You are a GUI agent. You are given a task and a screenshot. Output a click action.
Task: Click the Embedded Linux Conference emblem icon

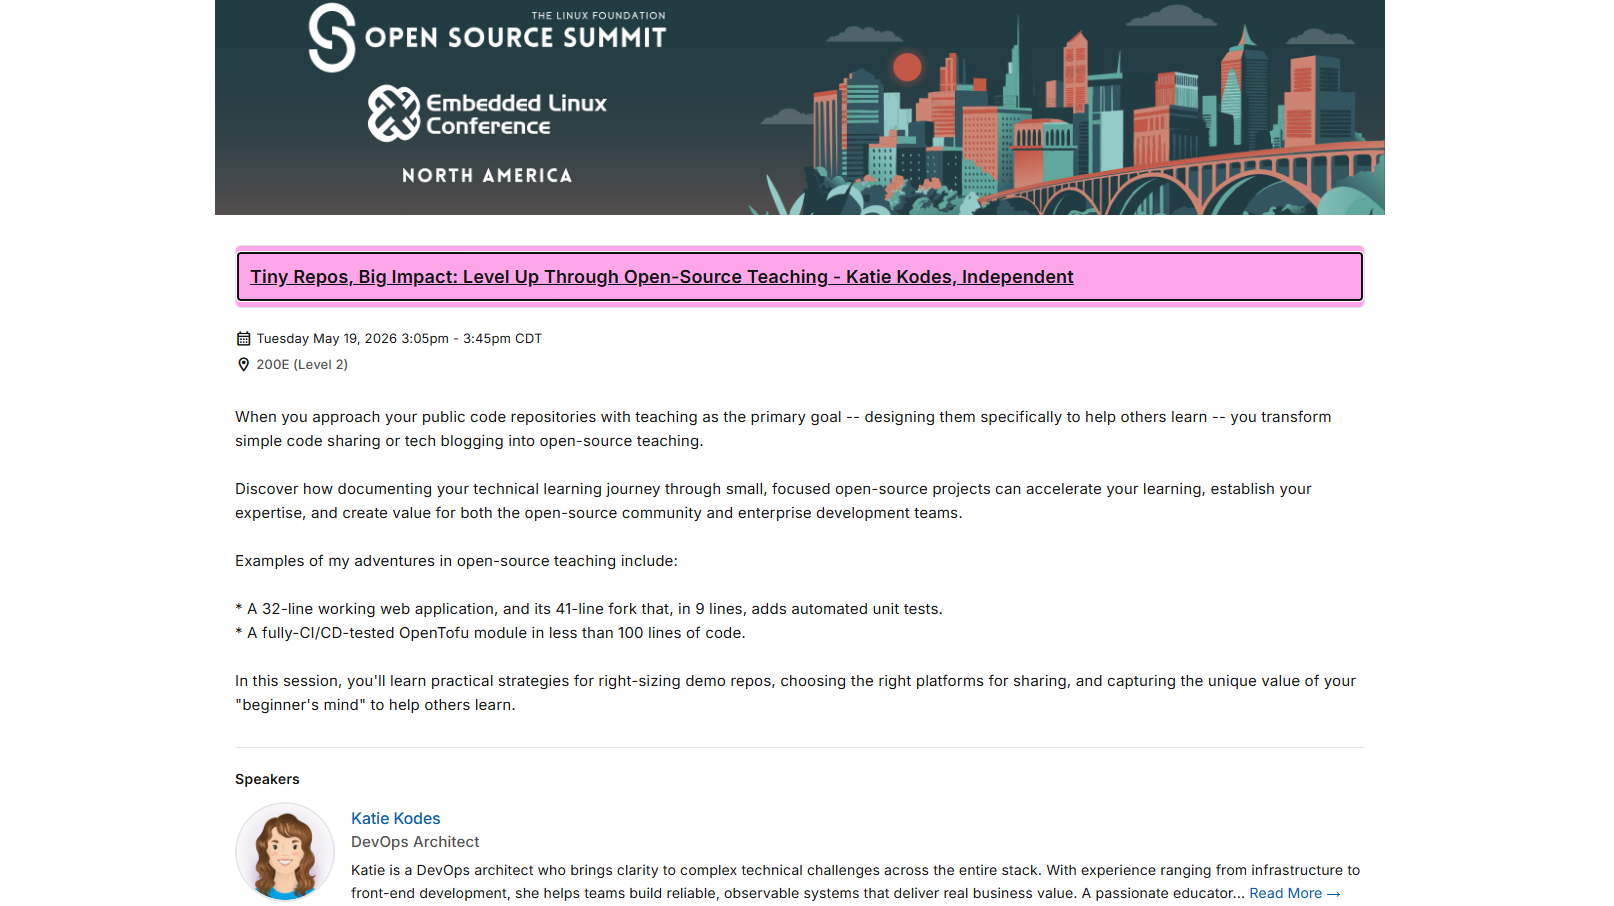[x=393, y=114]
